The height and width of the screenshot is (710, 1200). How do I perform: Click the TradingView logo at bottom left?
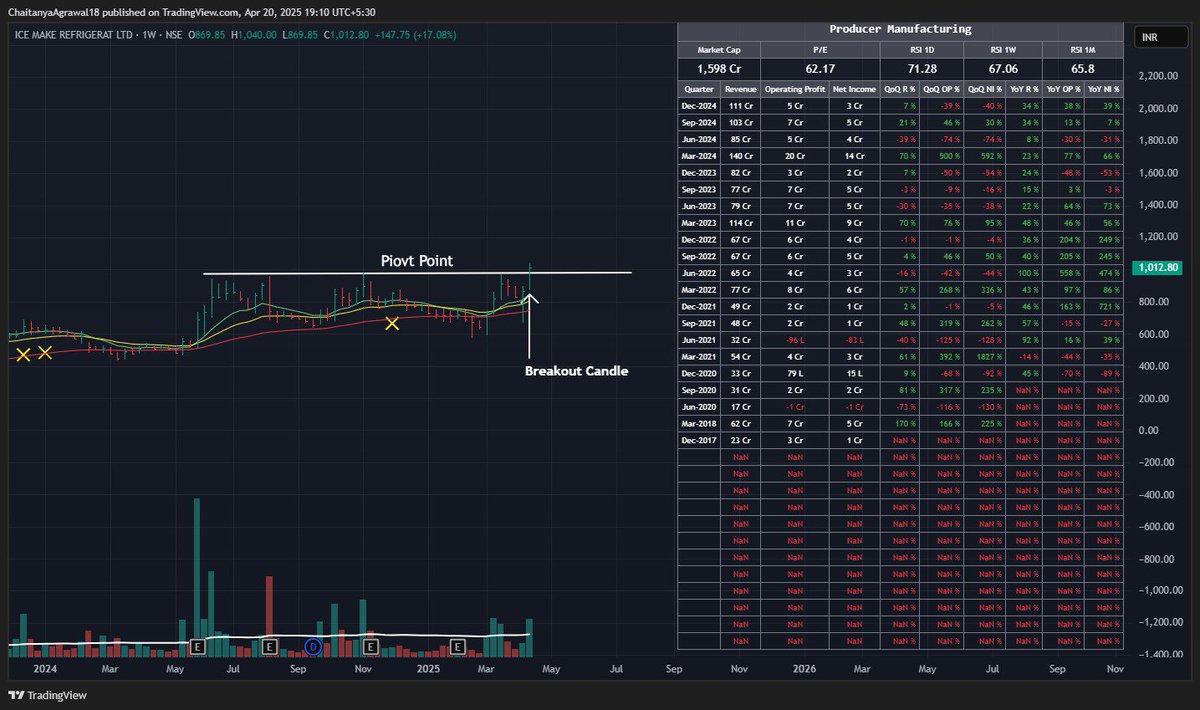point(47,695)
